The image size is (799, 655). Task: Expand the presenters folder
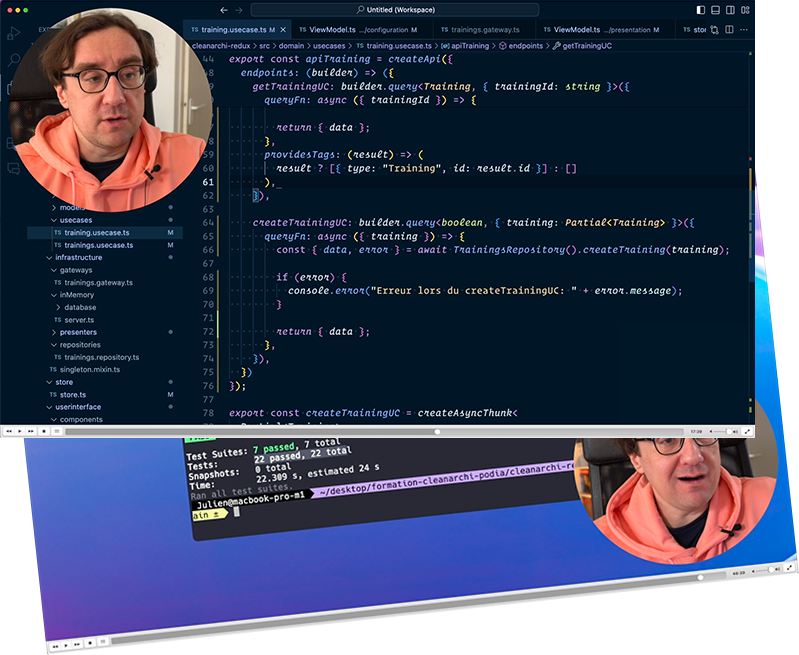coord(78,332)
